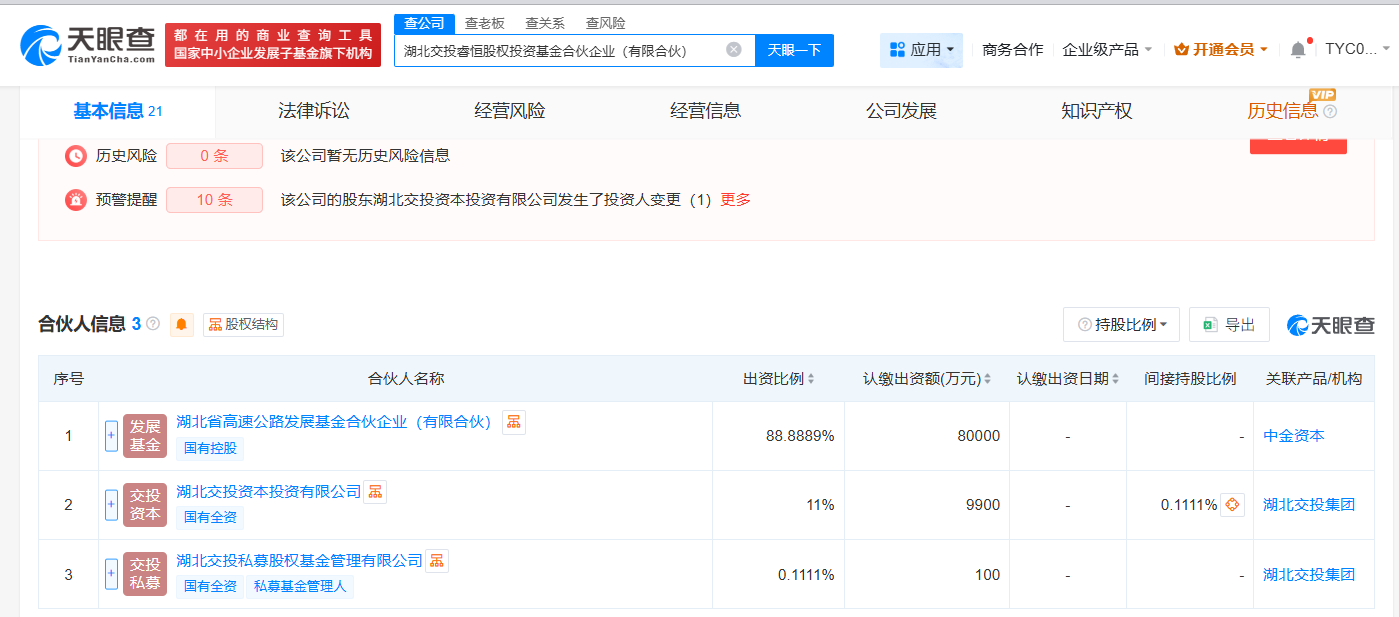Expand row 1 partner details plus

click(x=111, y=436)
